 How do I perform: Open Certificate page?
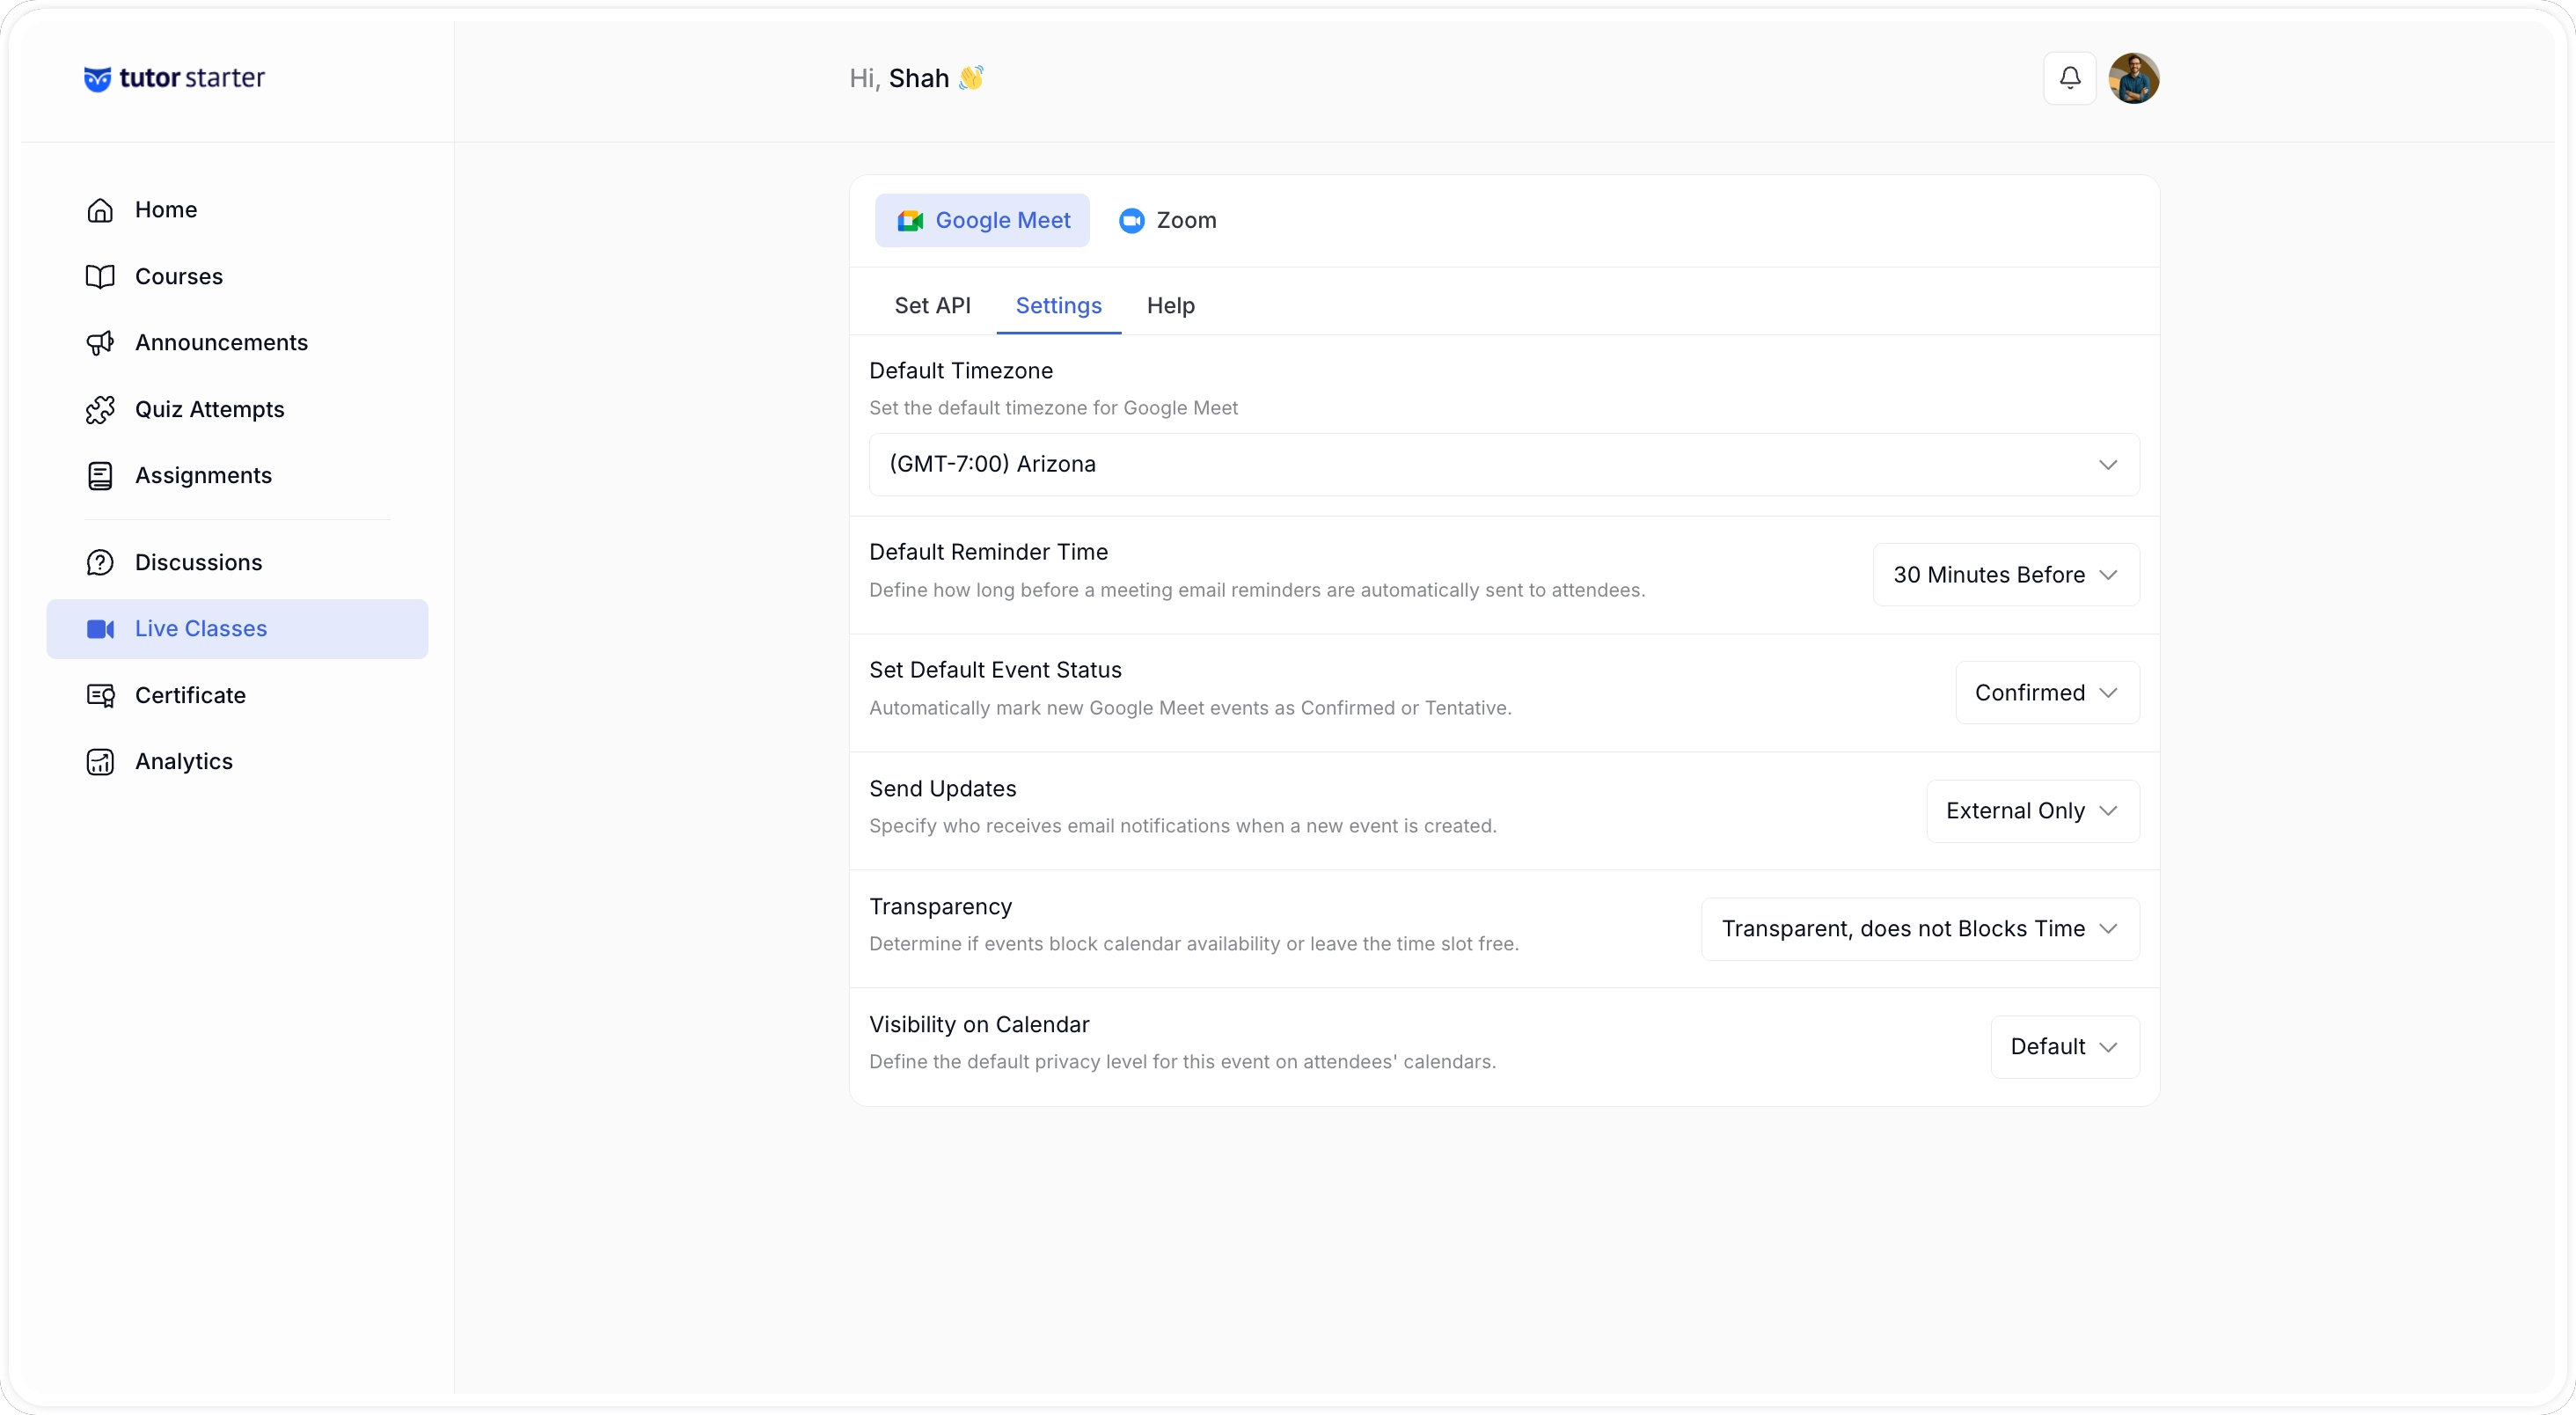pos(238,695)
